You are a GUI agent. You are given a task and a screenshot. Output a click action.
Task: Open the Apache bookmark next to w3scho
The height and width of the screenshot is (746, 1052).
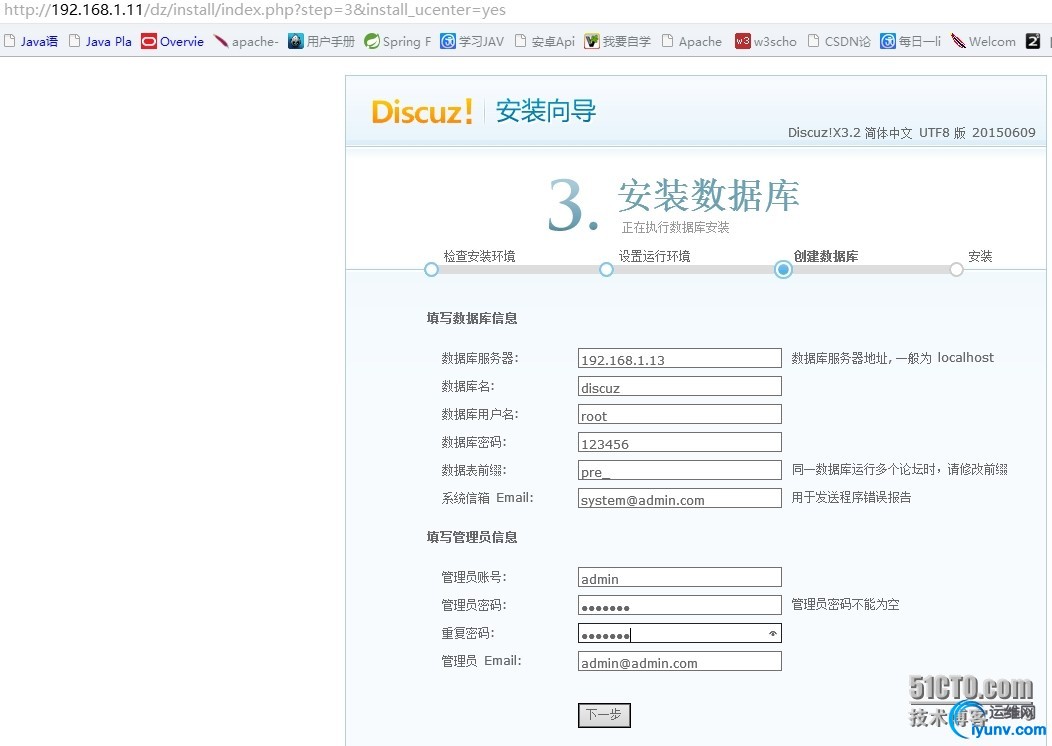692,42
